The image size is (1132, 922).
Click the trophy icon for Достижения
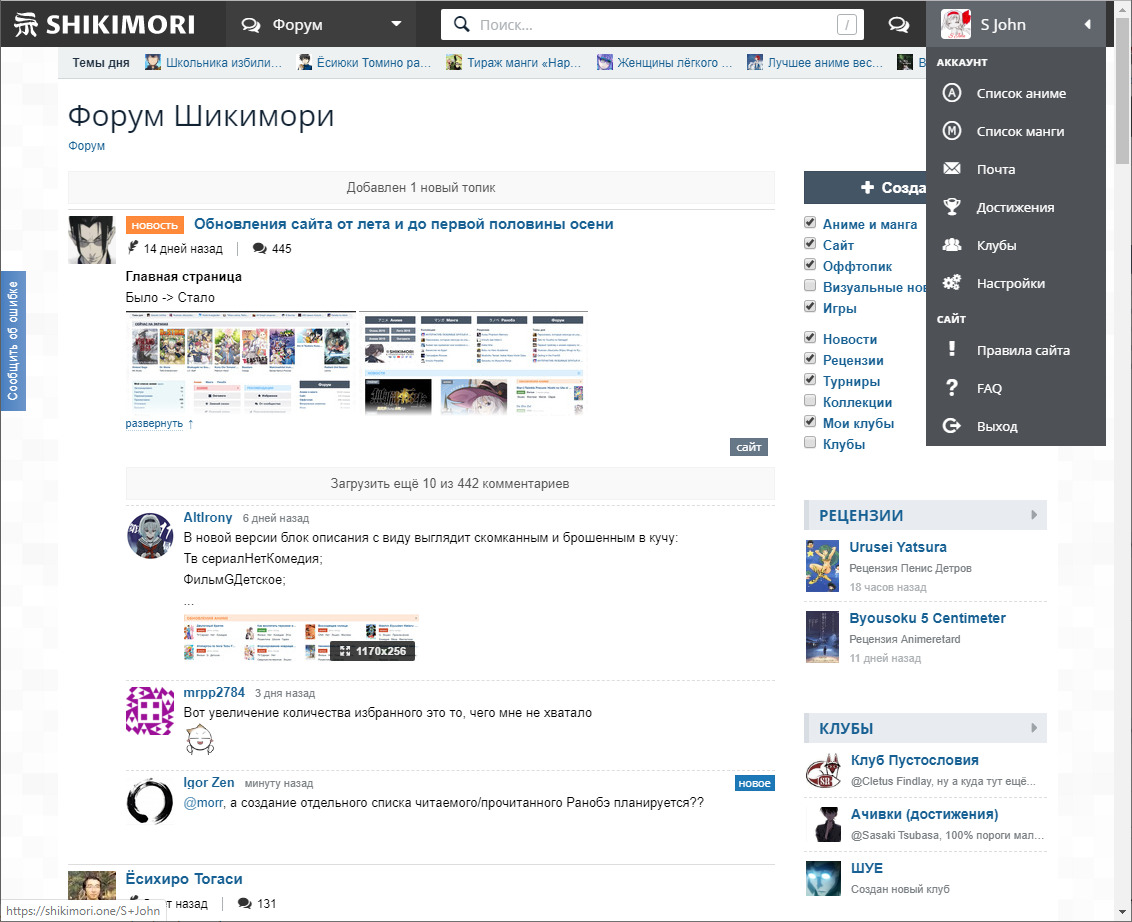coord(952,207)
